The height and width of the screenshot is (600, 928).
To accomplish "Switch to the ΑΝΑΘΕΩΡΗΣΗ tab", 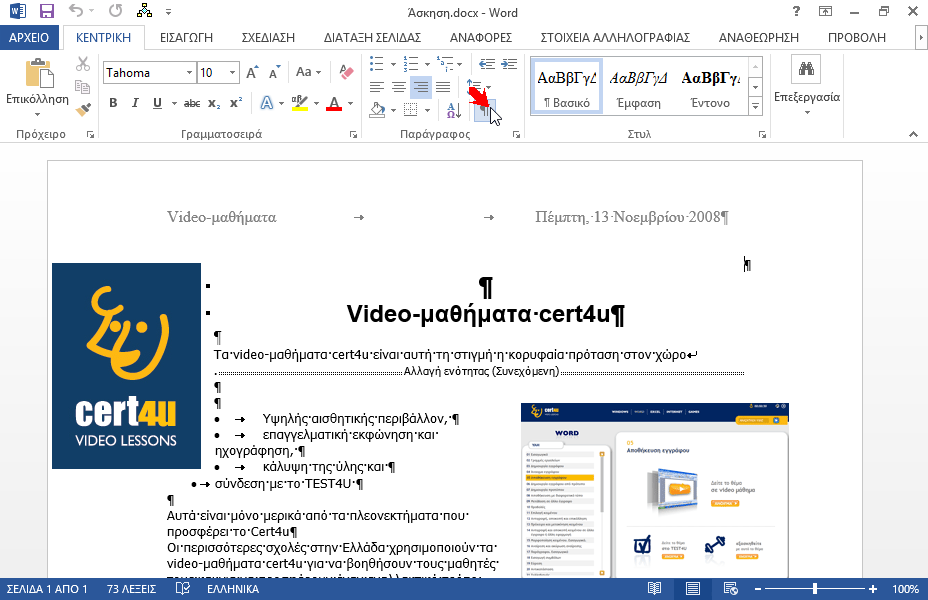I will click(x=759, y=37).
